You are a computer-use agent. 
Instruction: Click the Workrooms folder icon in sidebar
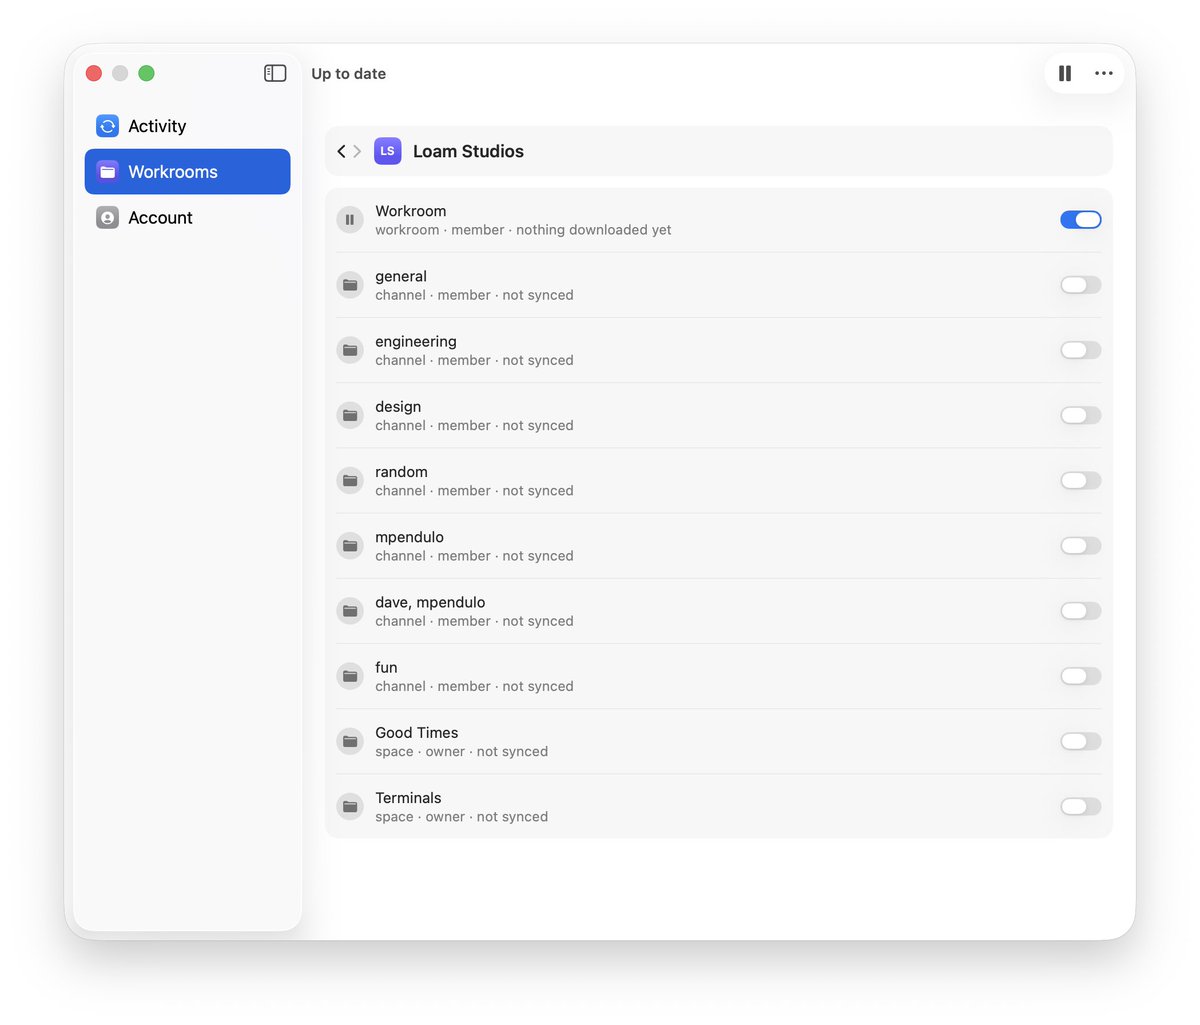point(107,172)
